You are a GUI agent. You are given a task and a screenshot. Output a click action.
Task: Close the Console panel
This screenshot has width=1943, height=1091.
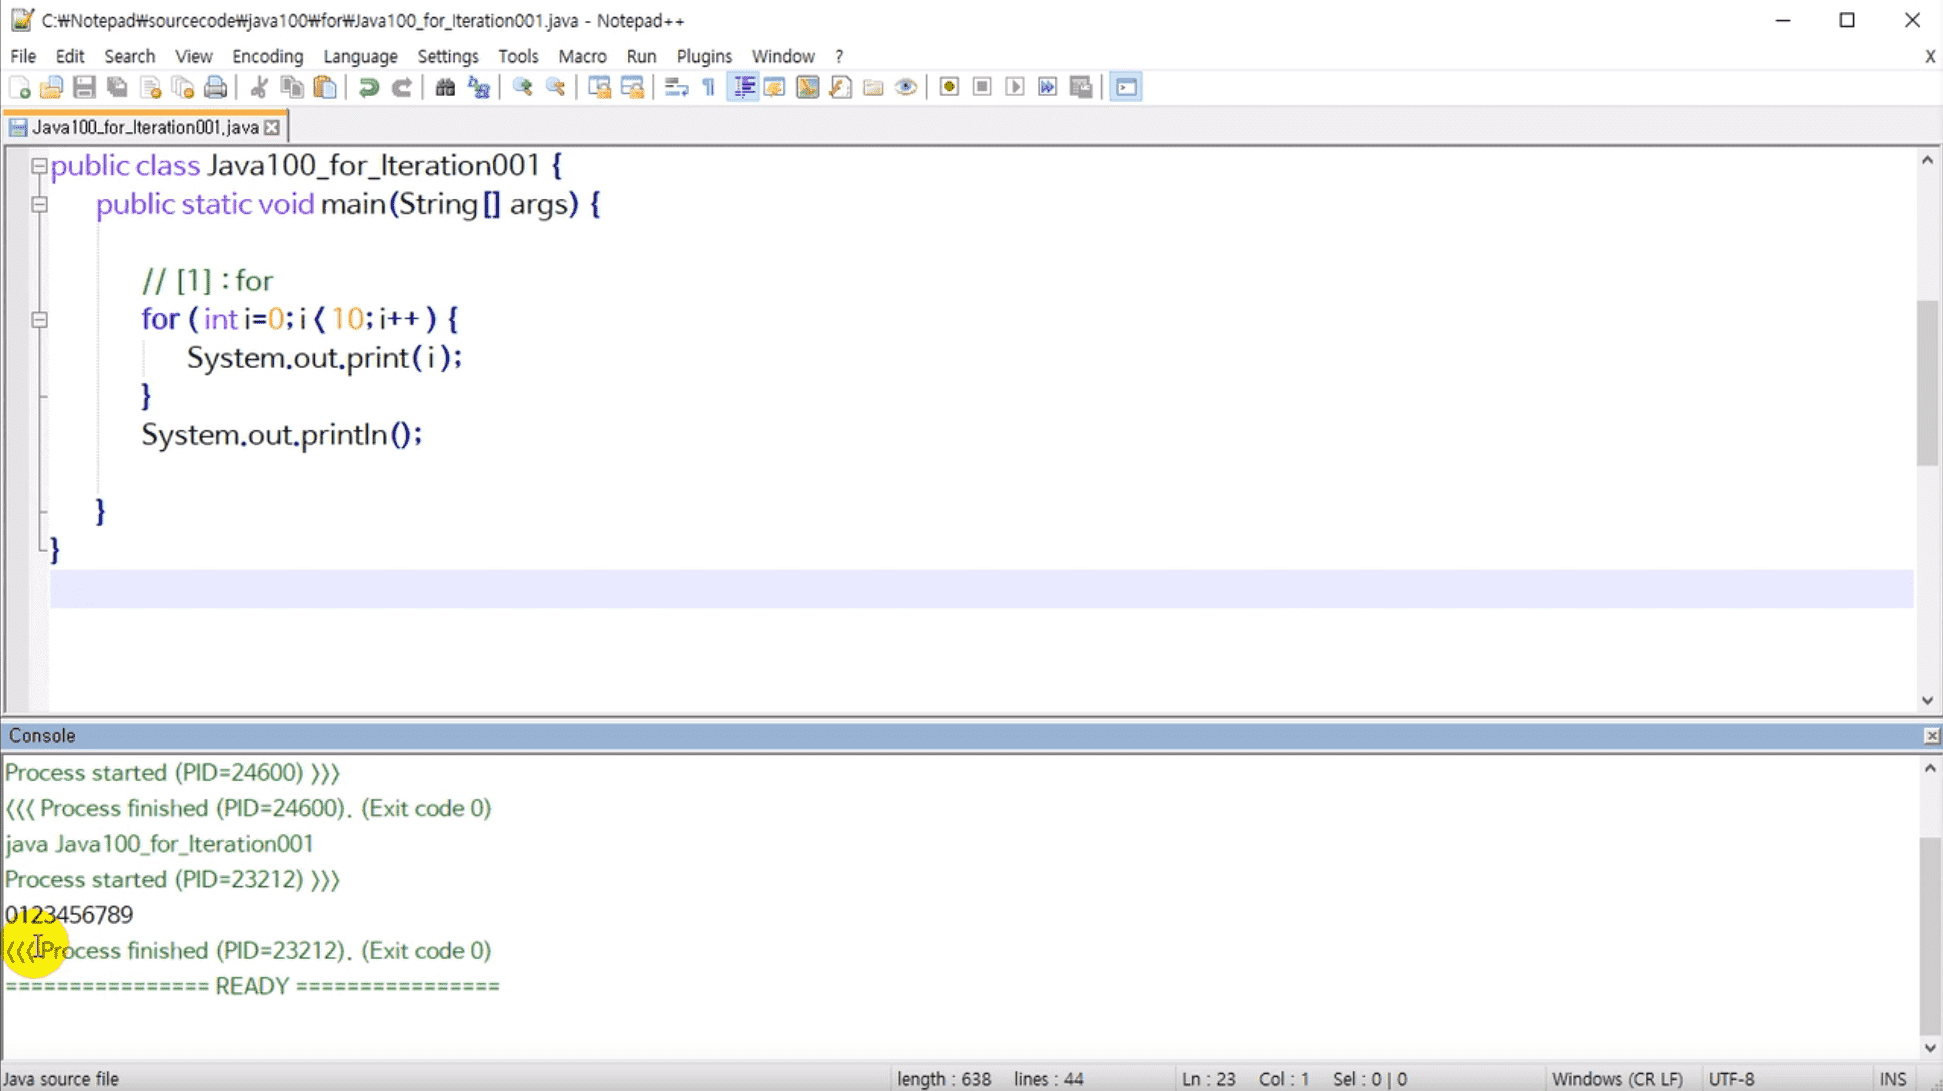click(x=1931, y=736)
